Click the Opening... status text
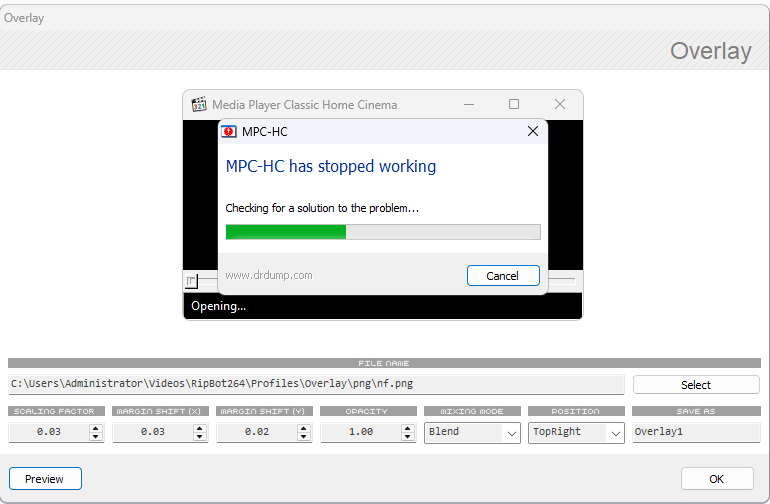770x504 pixels. [x=219, y=306]
